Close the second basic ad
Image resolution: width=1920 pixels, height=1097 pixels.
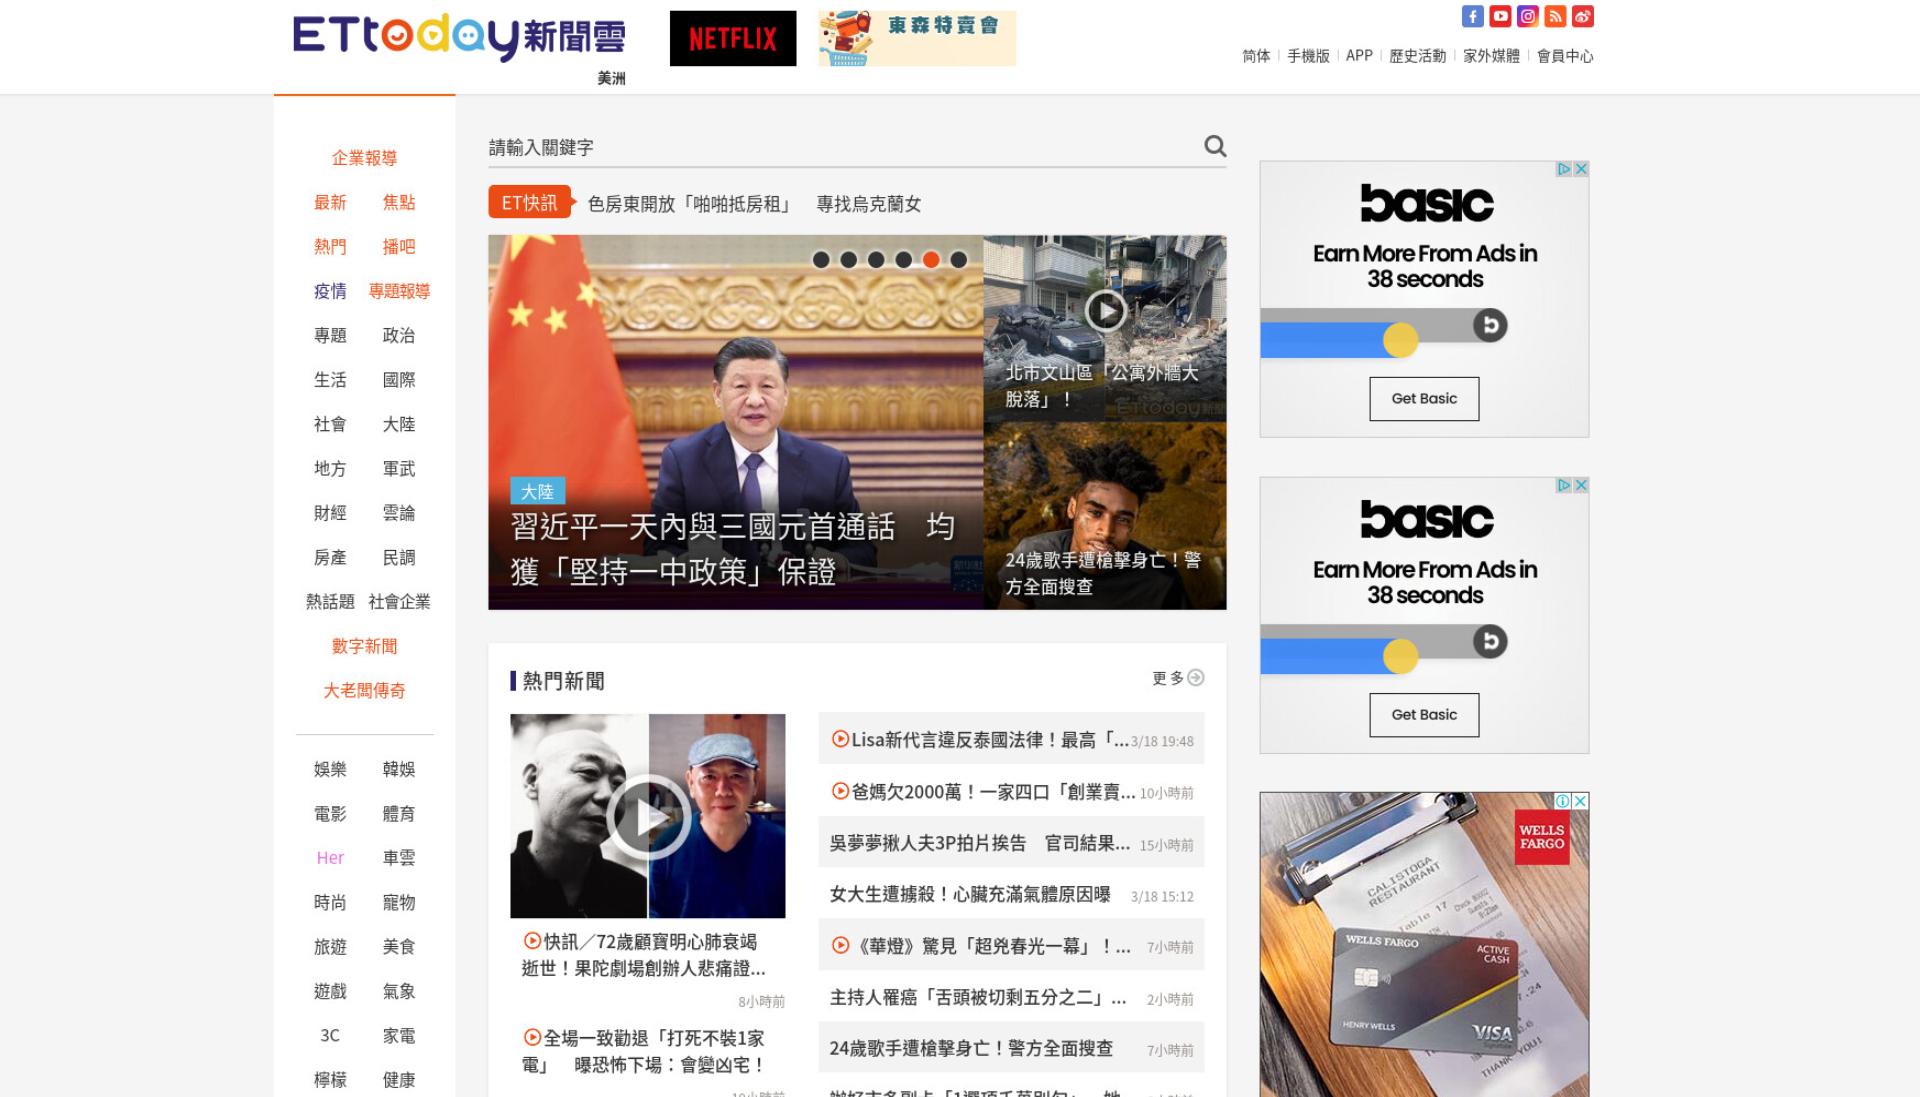(x=1581, y=485)
